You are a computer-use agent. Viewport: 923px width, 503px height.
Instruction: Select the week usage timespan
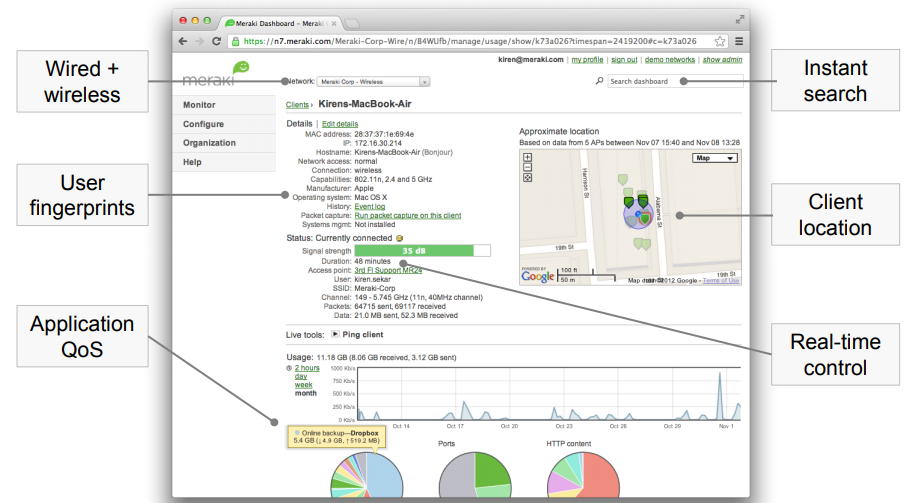(304, 385)
